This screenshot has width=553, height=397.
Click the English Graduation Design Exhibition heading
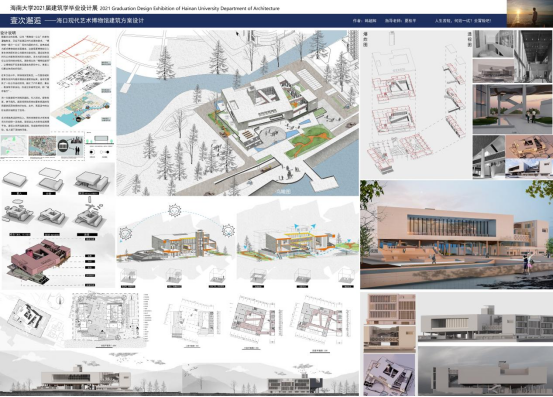[x=190, y=8]
